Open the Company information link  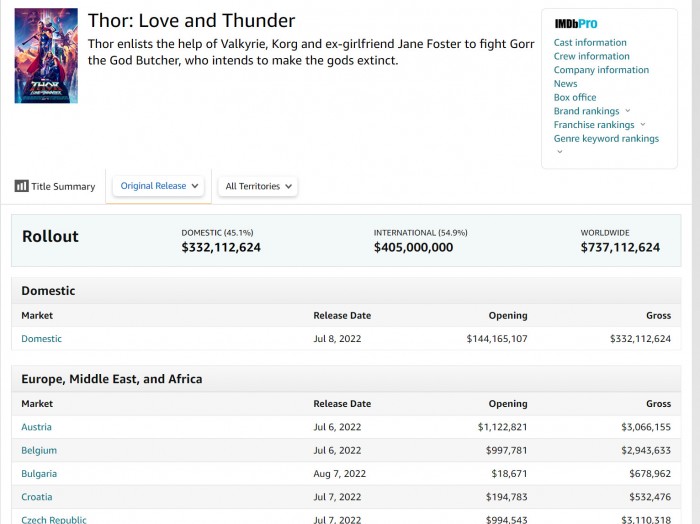click(x=601, y=70)
